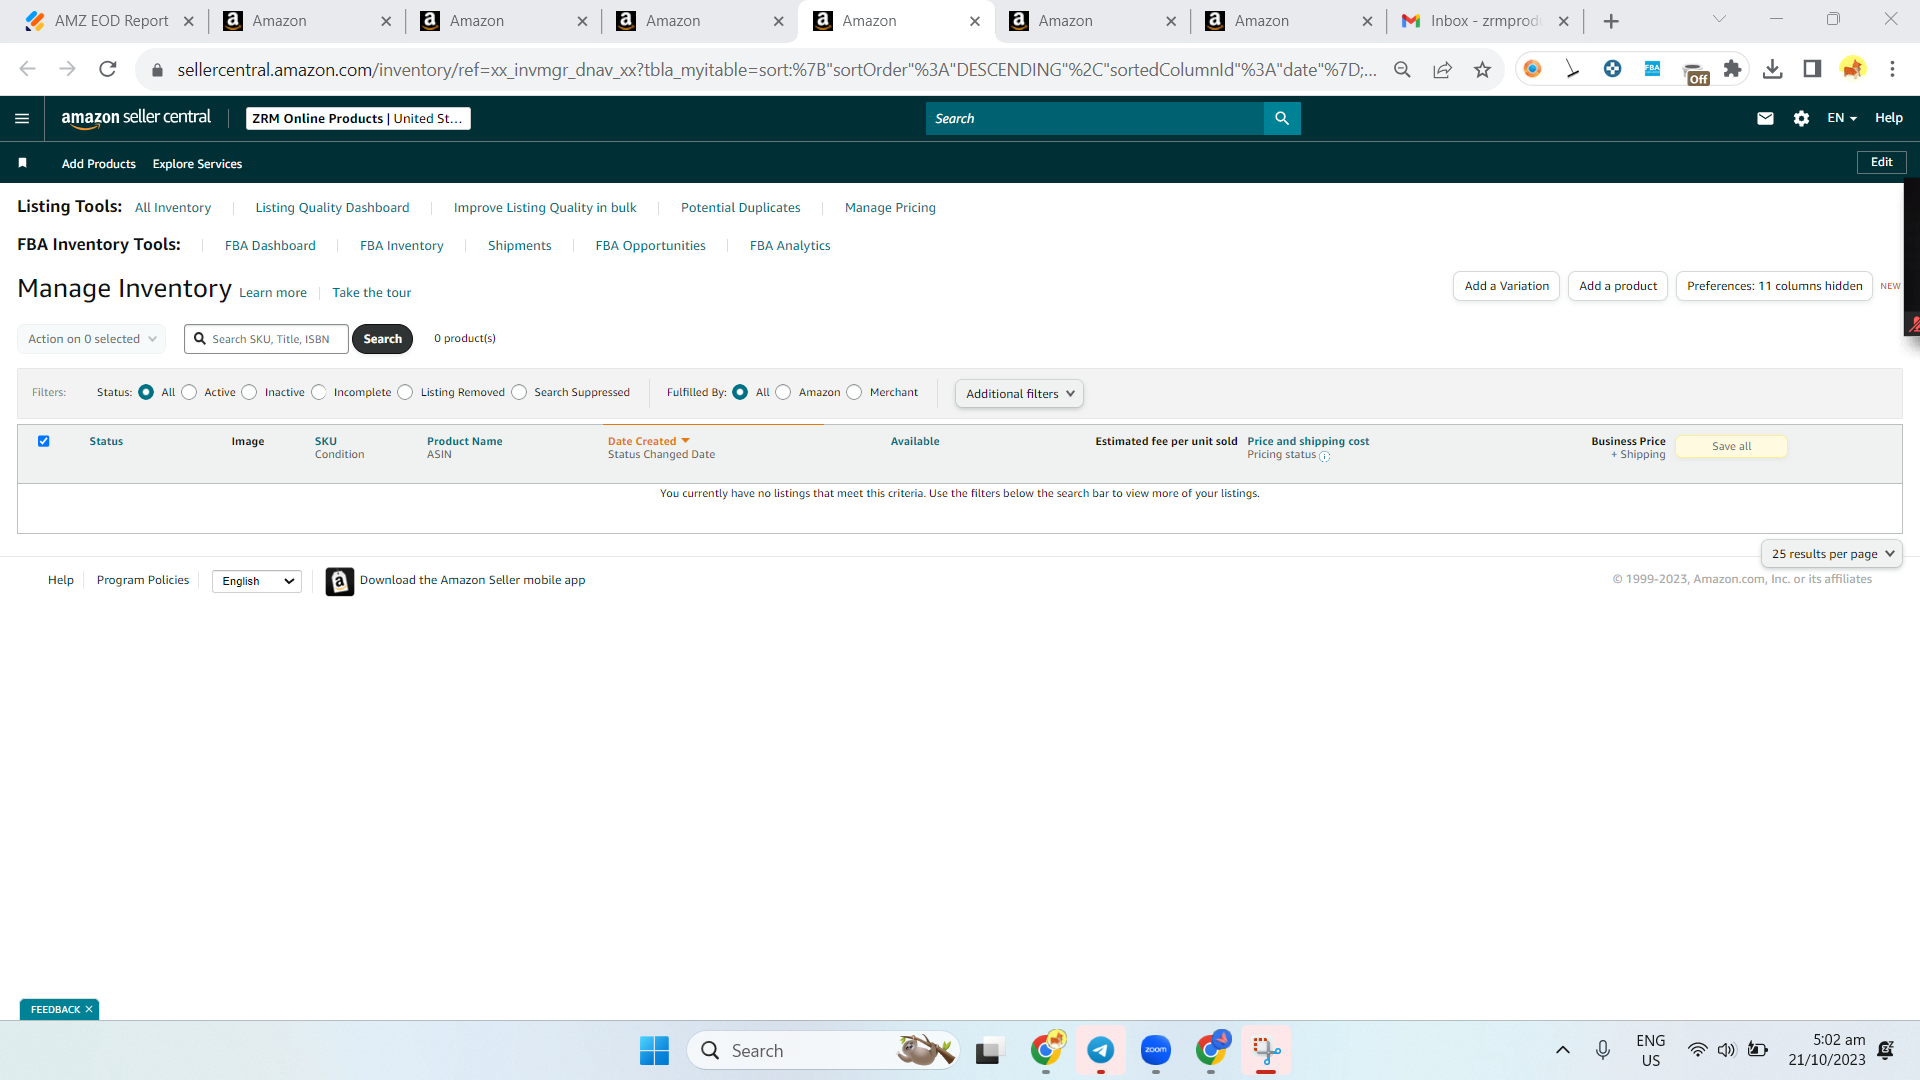The width and height of the screenshot is (1920, 1080).
Task: Open FBA Dashboard
Action: click(x=270, y=246)
